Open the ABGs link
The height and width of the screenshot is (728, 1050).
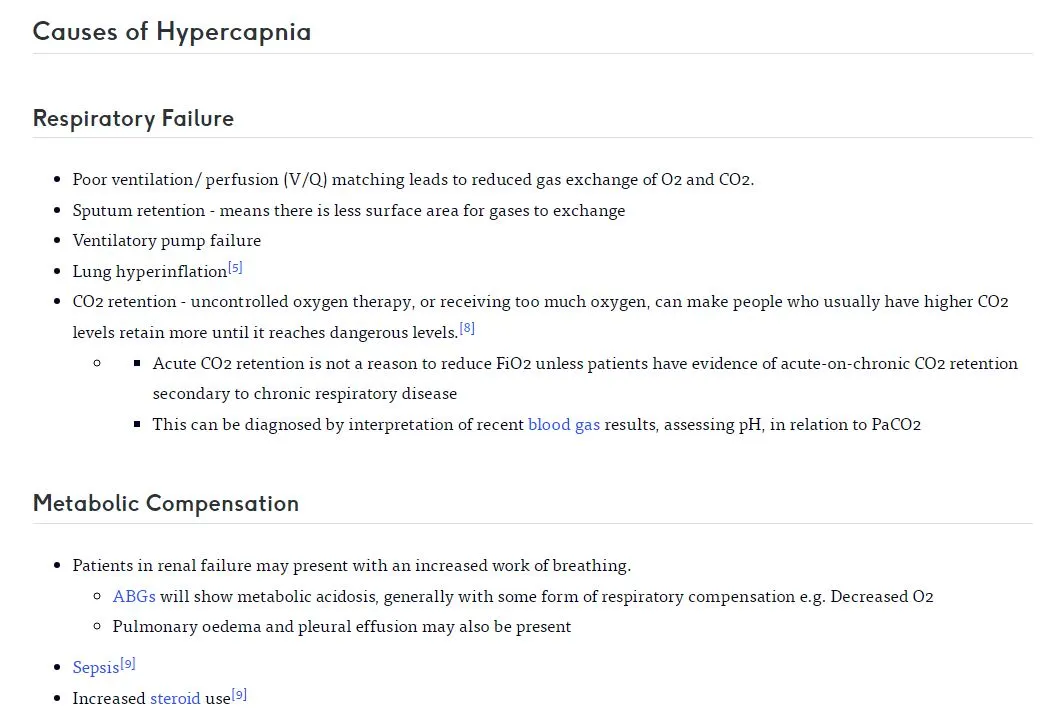click(134, 596)
